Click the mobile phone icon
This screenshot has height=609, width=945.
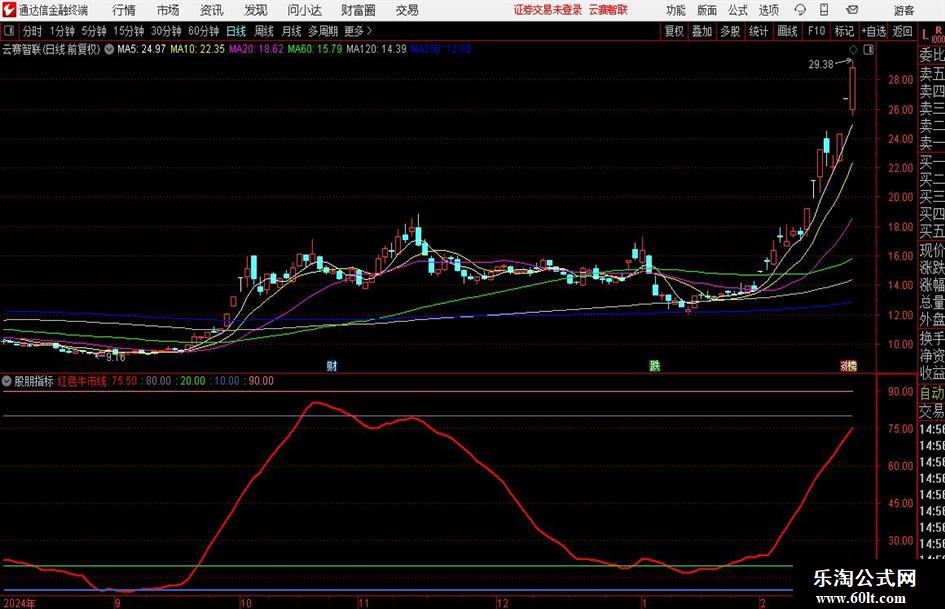click(x=824, y=10)
